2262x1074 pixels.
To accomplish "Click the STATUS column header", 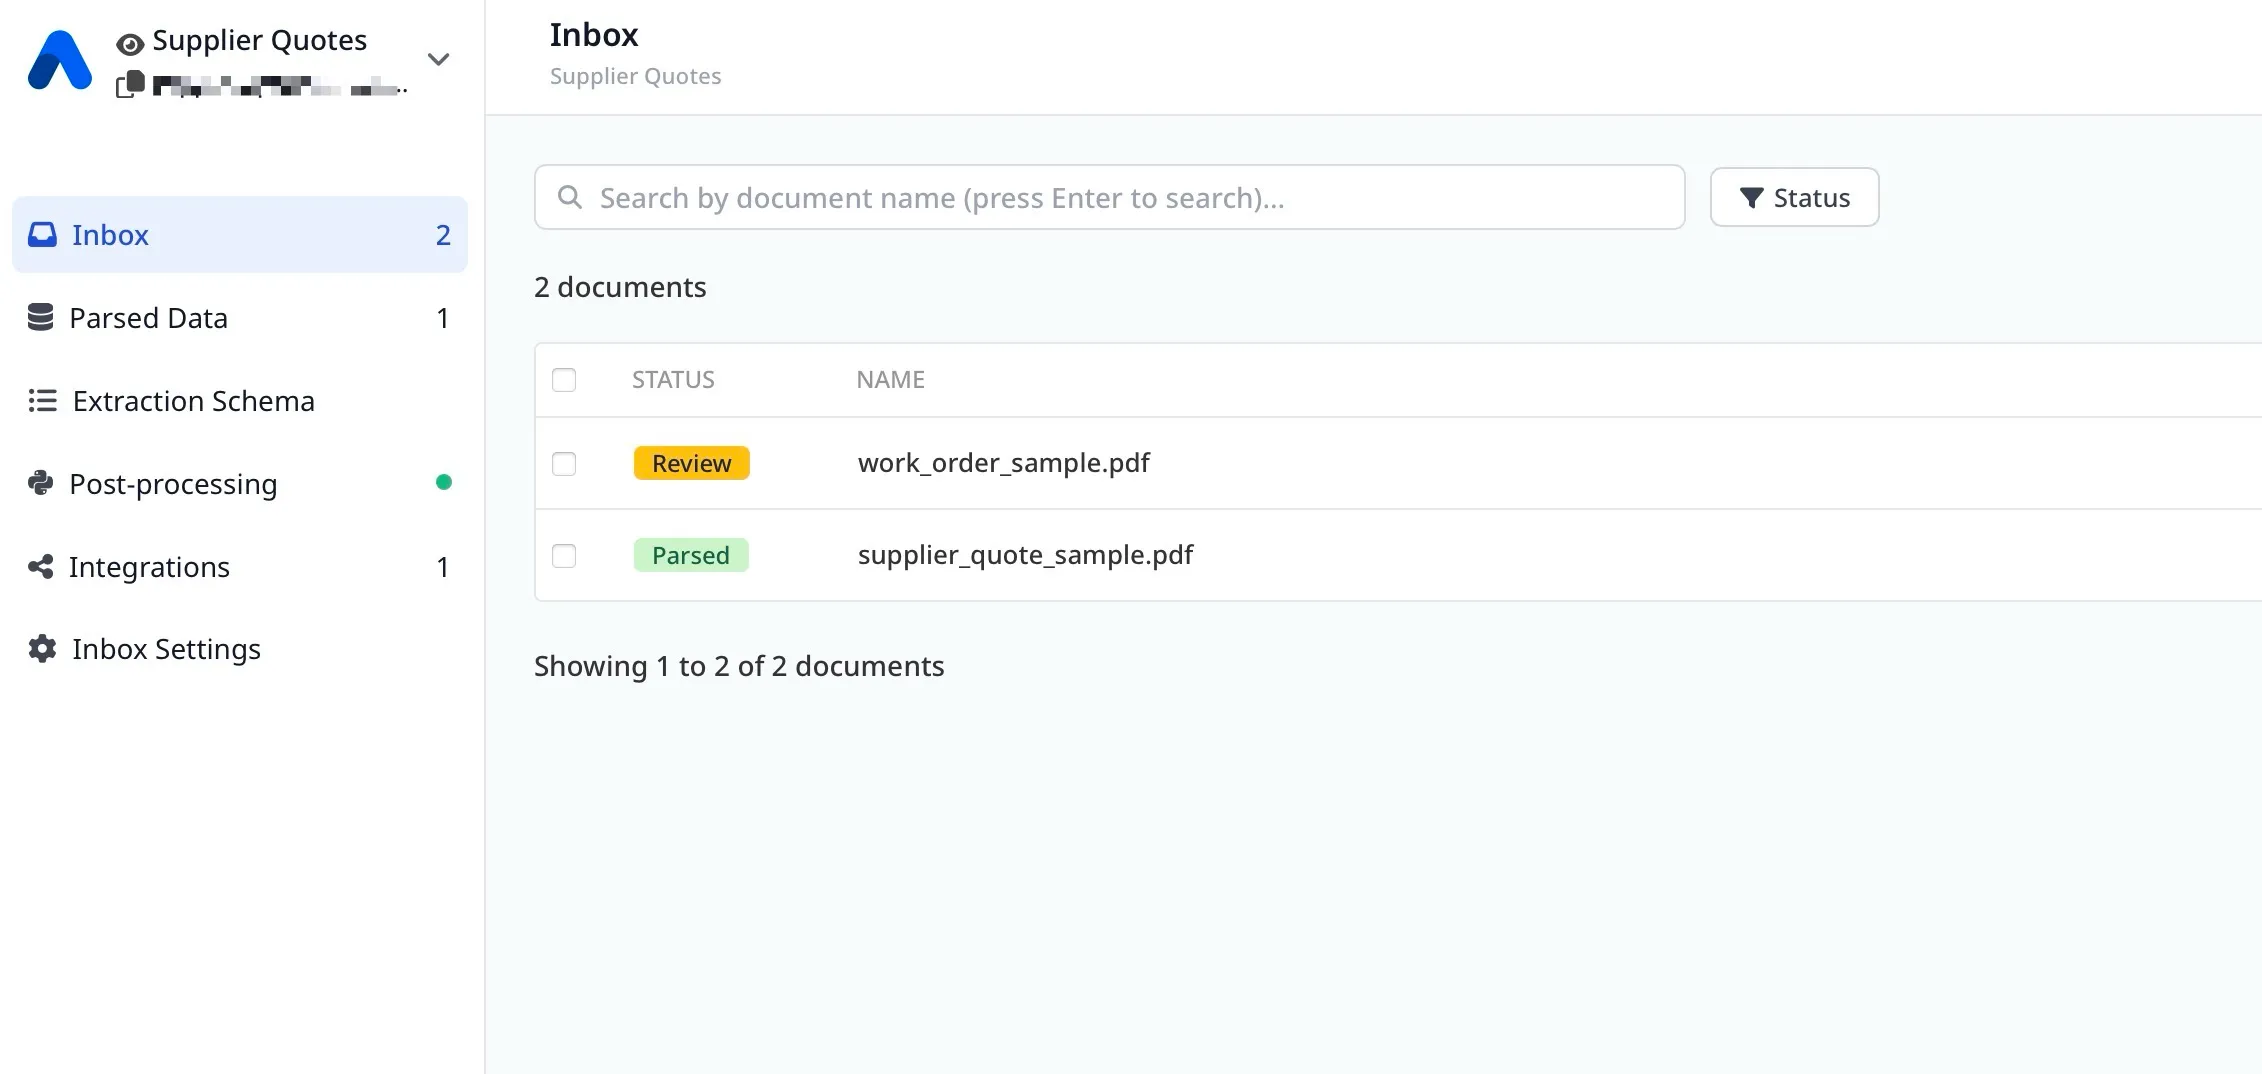I will pos(673,380).
